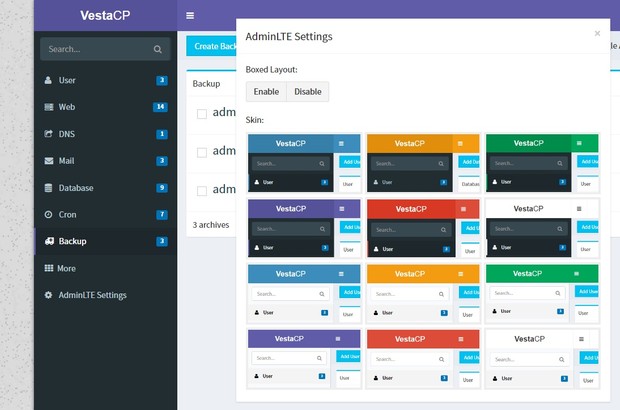Select the white header dark-sidebar skin

542,228
